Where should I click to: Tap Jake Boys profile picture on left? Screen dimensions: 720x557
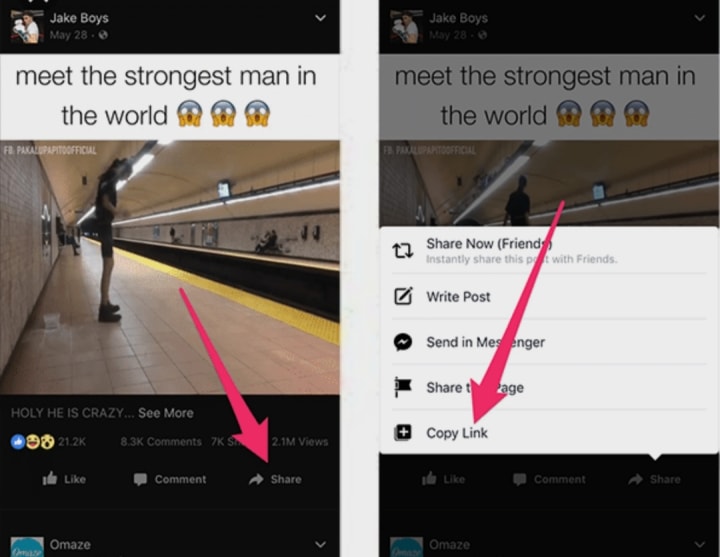click(26, 27)
